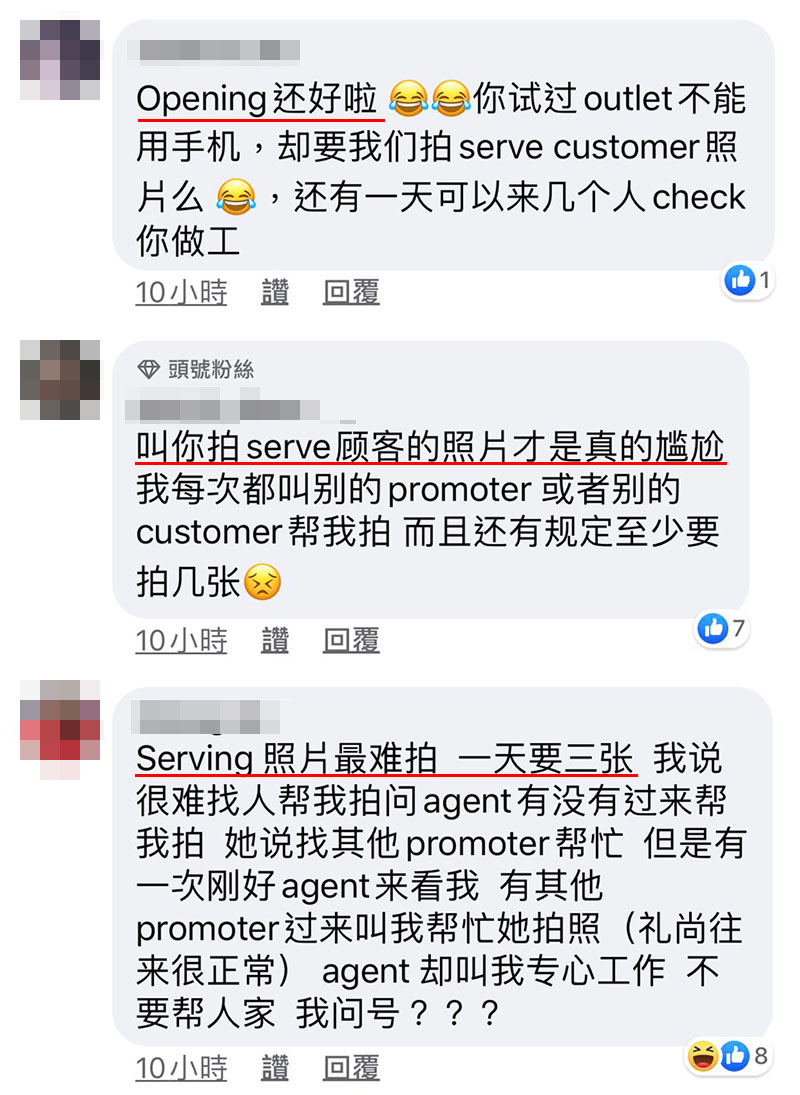800x1095 pixels.
Task: Reply to the second comment via 回覆
Action: pyautogui.click(x=351, y=640)
